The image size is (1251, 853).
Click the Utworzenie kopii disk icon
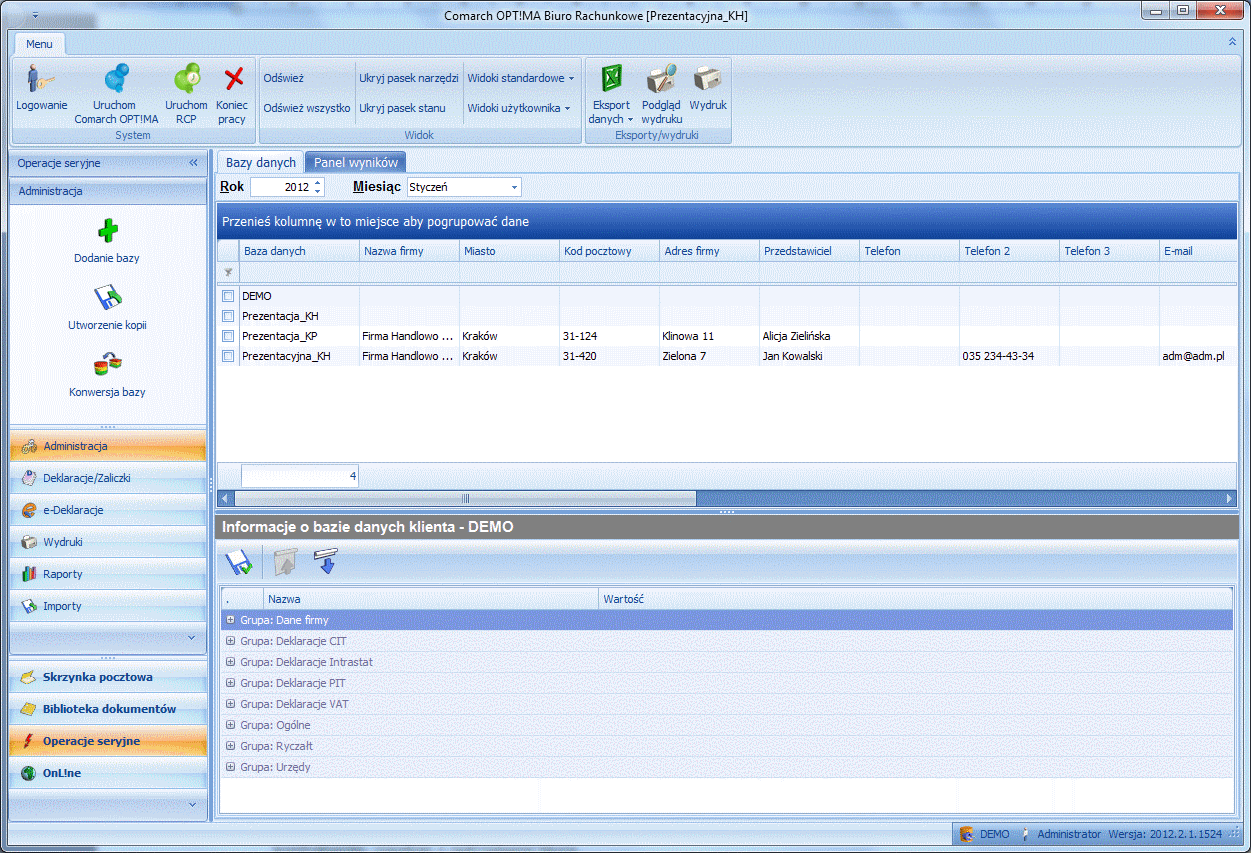(107, 298)
